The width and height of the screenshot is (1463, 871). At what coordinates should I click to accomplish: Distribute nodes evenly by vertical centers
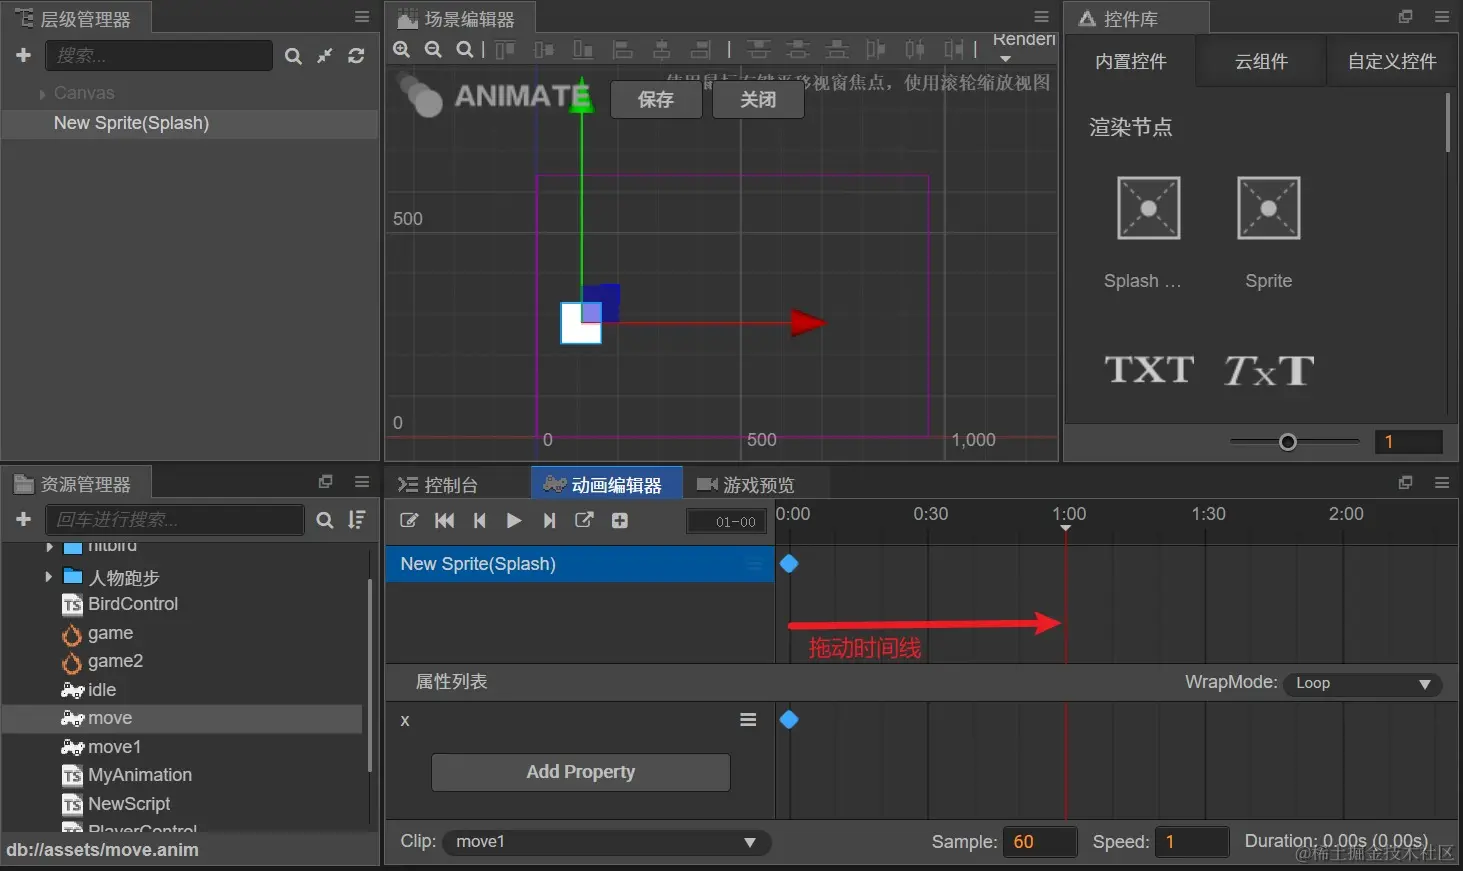coord(798,49)
